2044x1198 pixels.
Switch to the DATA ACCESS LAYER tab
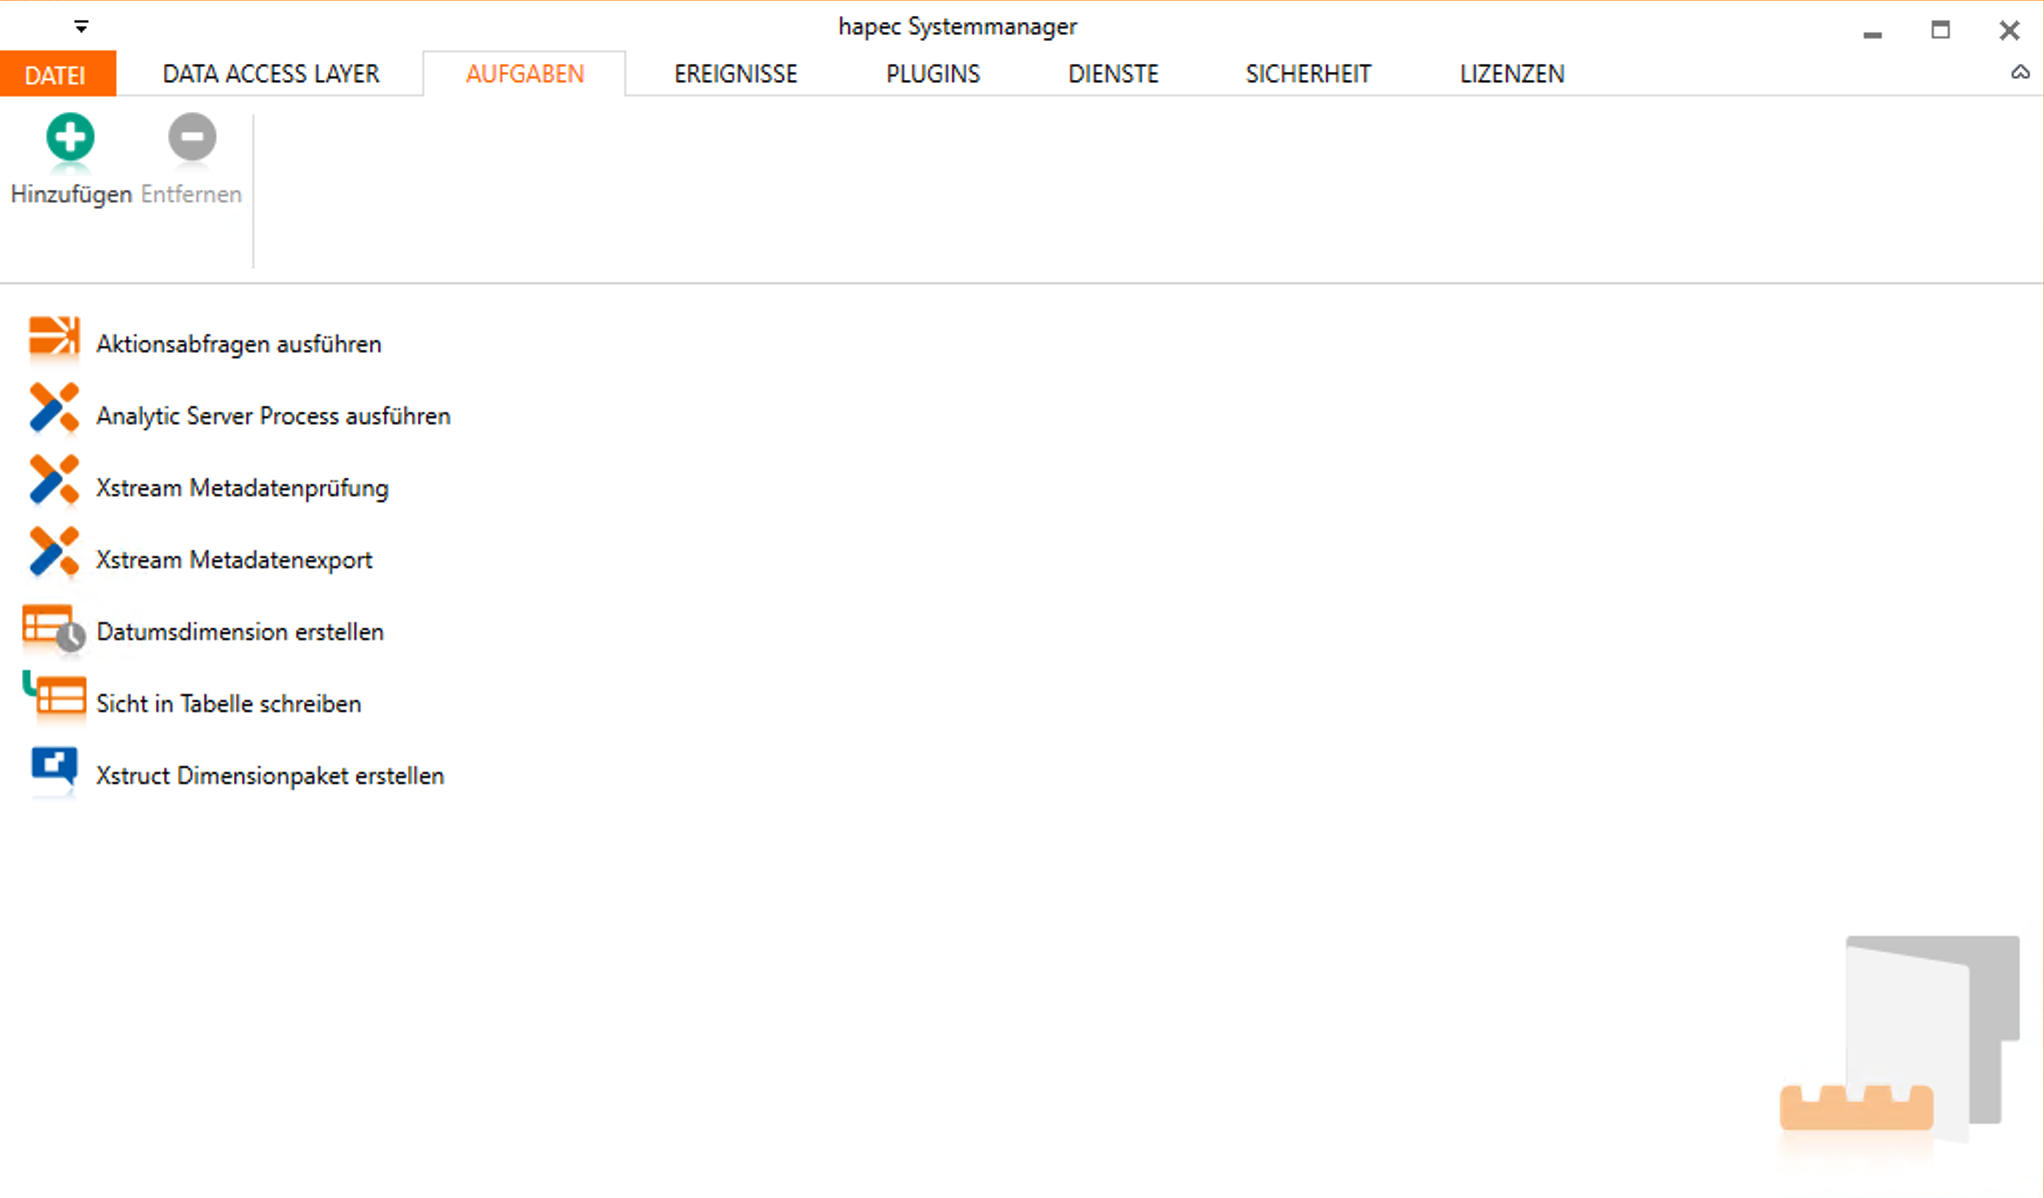pyautogui.click(x=271, y=74)
